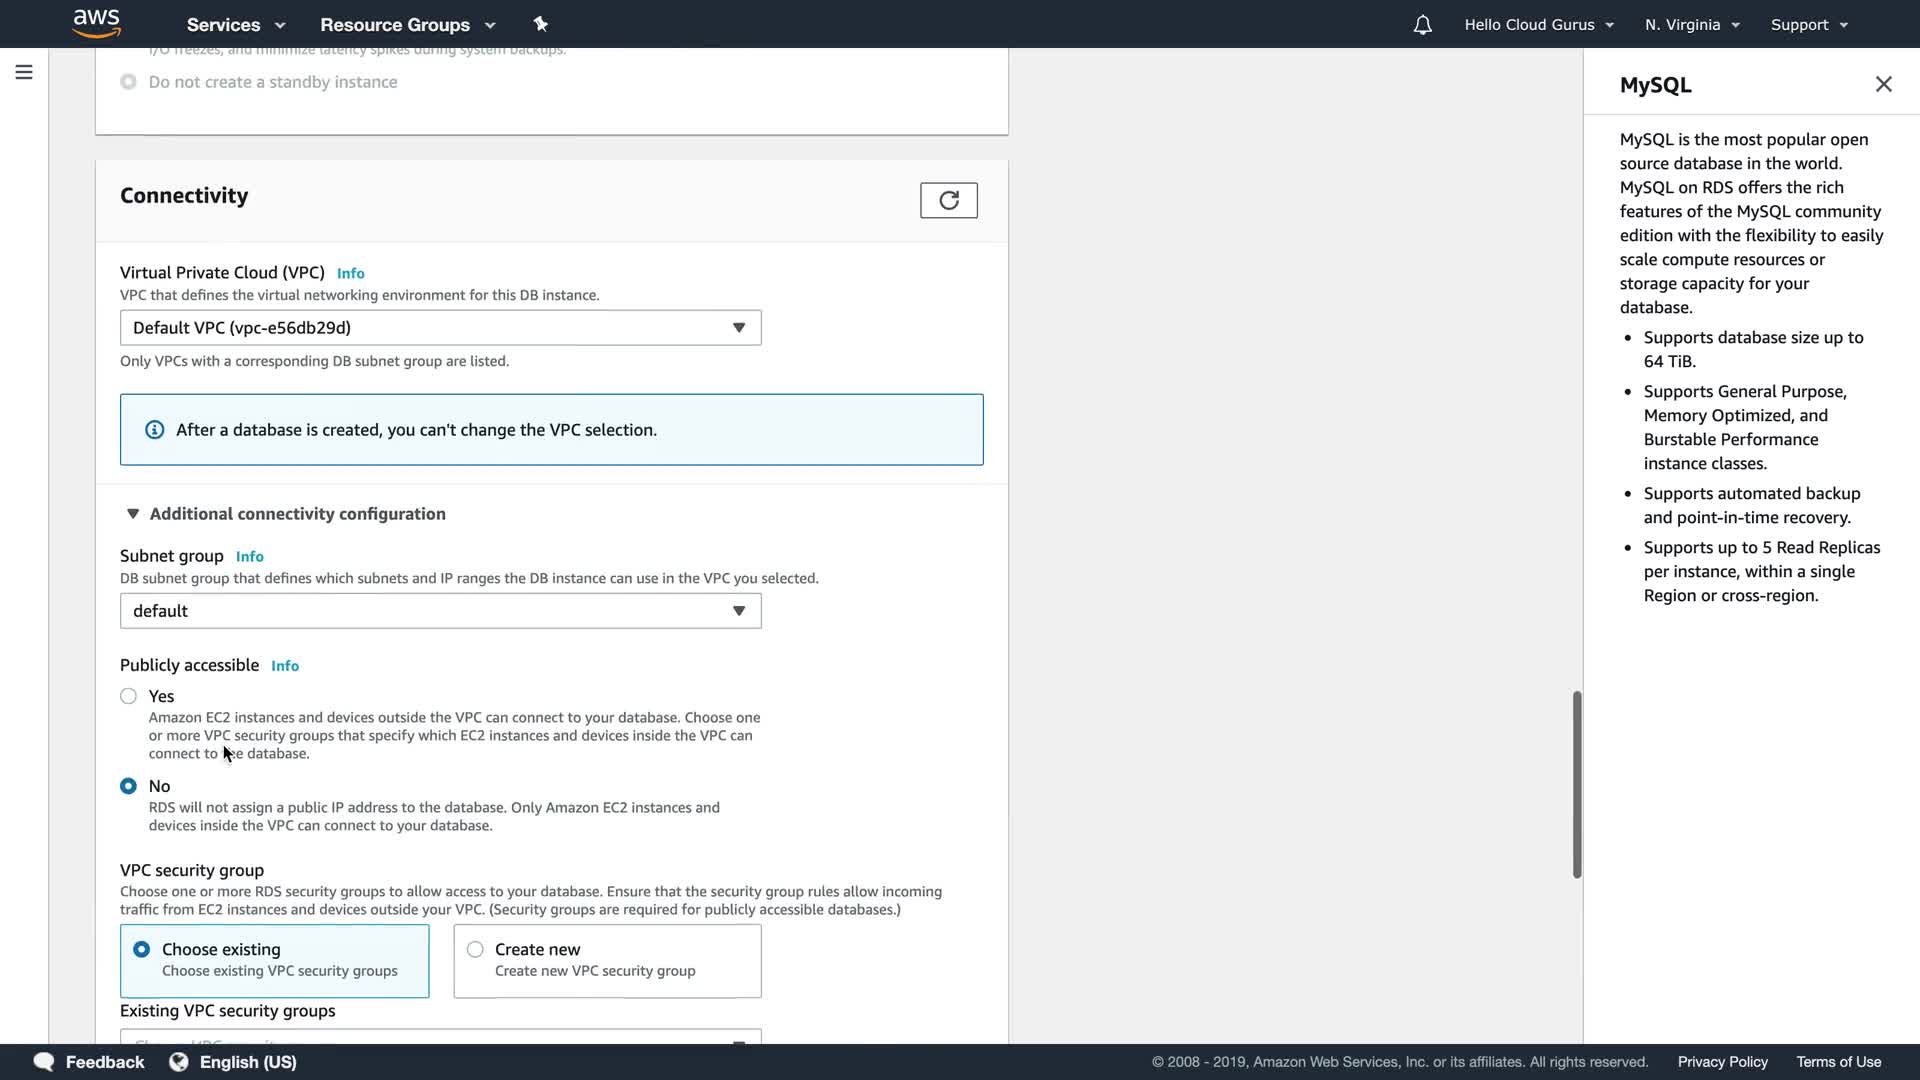1920x1080 pixels.
Task: Open the Resource Groups menu
Action: [x=407, y=25]
